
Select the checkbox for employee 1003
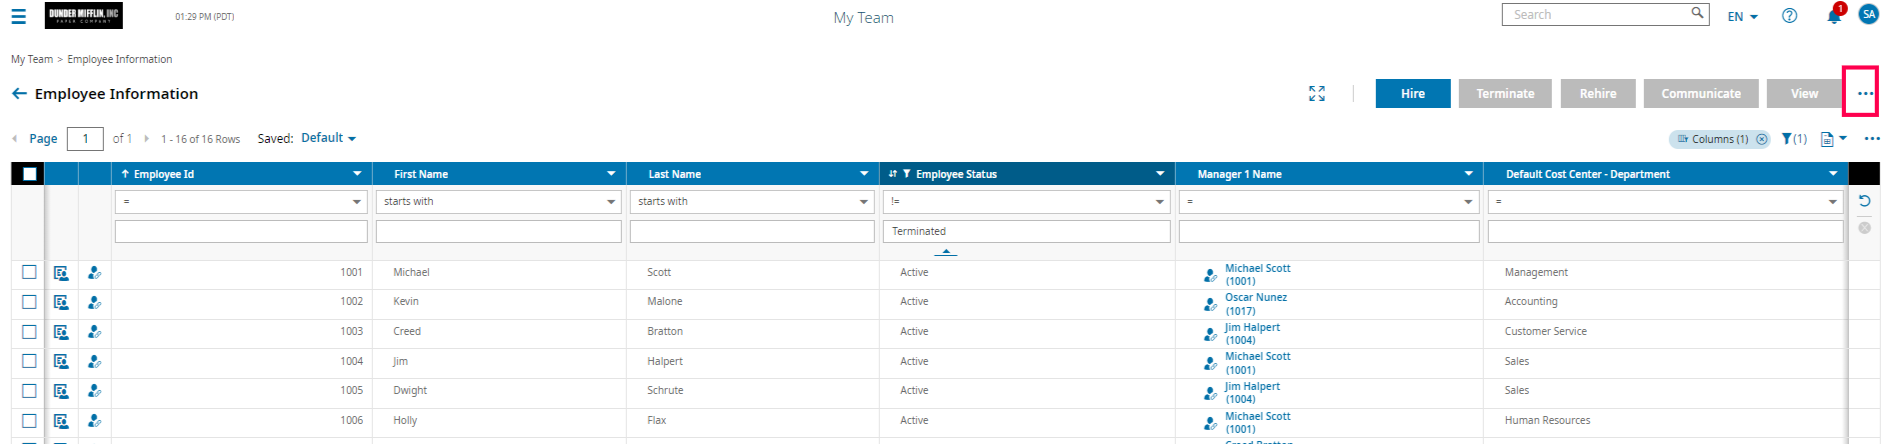click(29, 332)
